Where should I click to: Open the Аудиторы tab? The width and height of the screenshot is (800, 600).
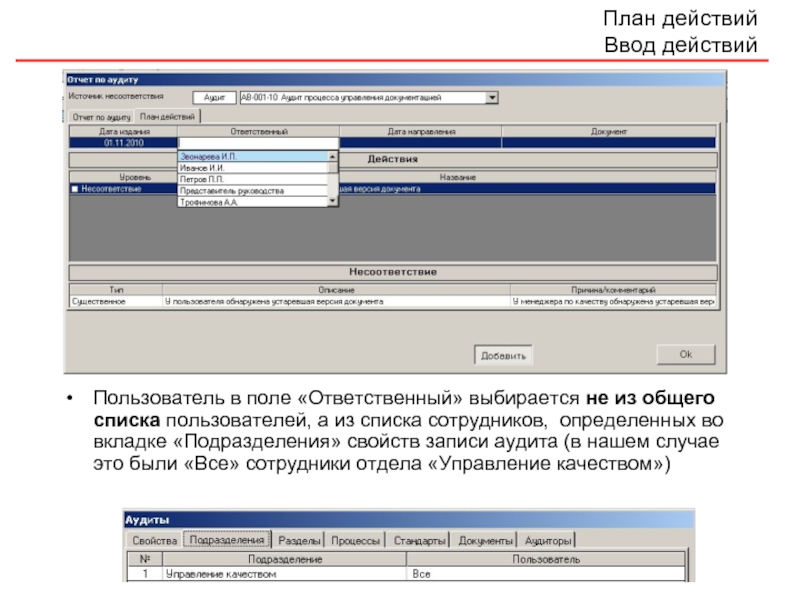pos(548,540)
